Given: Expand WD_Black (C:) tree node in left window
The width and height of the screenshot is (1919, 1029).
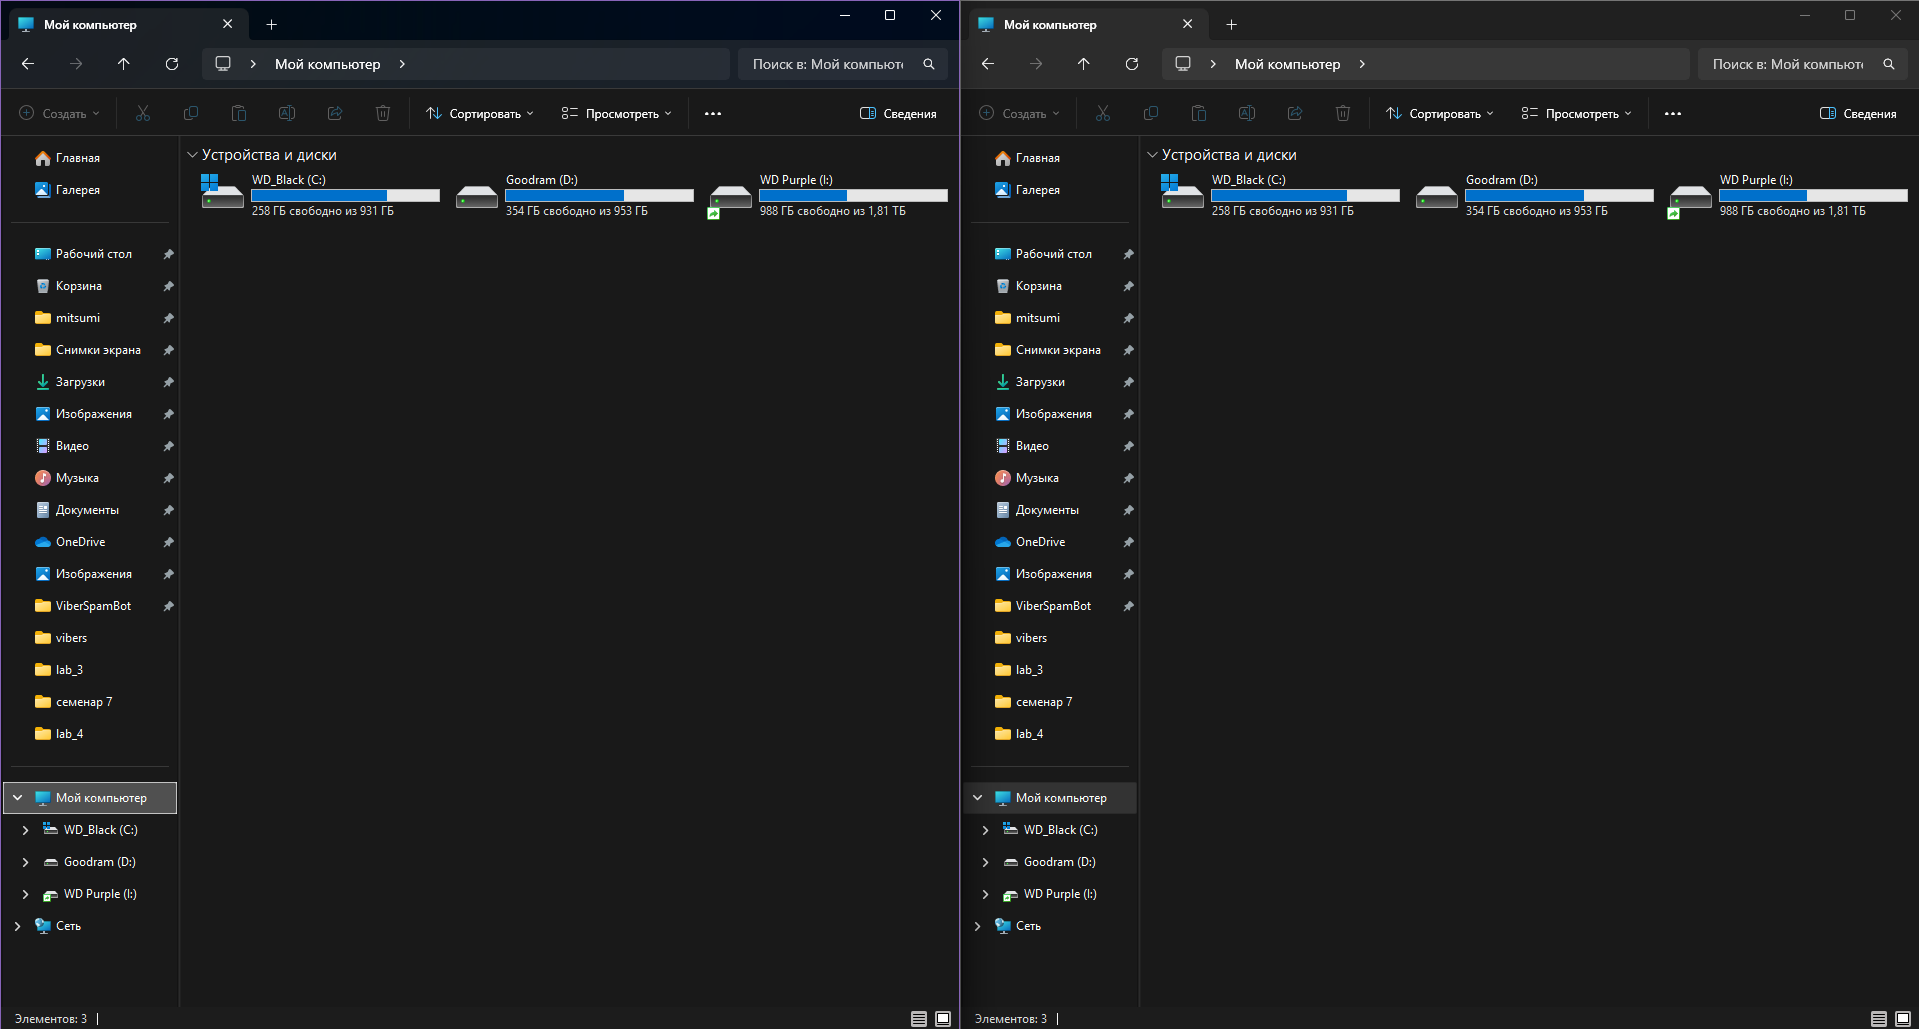Looking at the screenshot, I should [x=26, y=830].
